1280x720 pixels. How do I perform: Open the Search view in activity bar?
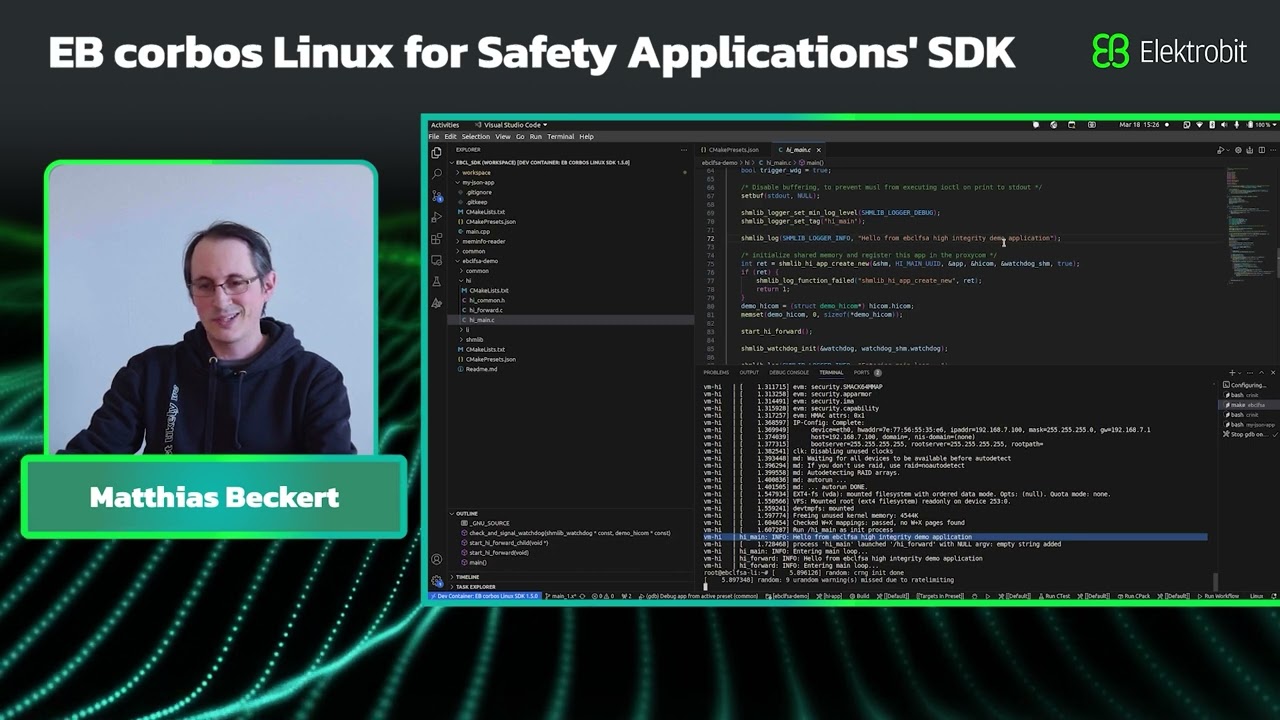click(436, 174)
